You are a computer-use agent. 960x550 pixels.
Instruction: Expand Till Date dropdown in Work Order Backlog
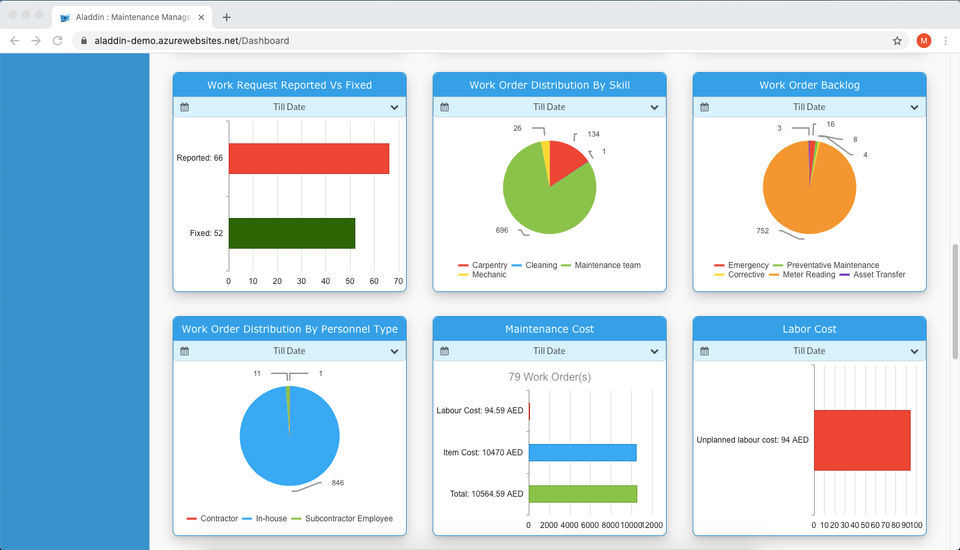click(914, 107)
